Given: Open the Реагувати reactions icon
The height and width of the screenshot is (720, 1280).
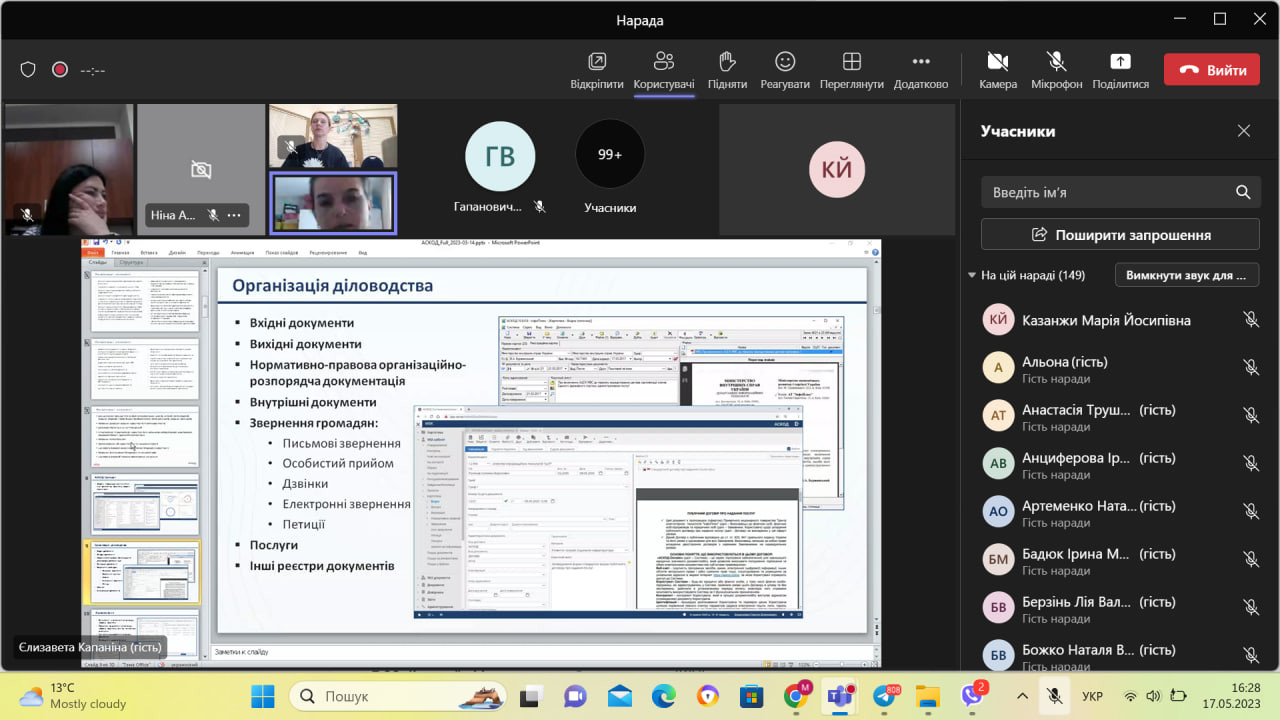Looking at the screenshot, I should click(x=785, y=62).
